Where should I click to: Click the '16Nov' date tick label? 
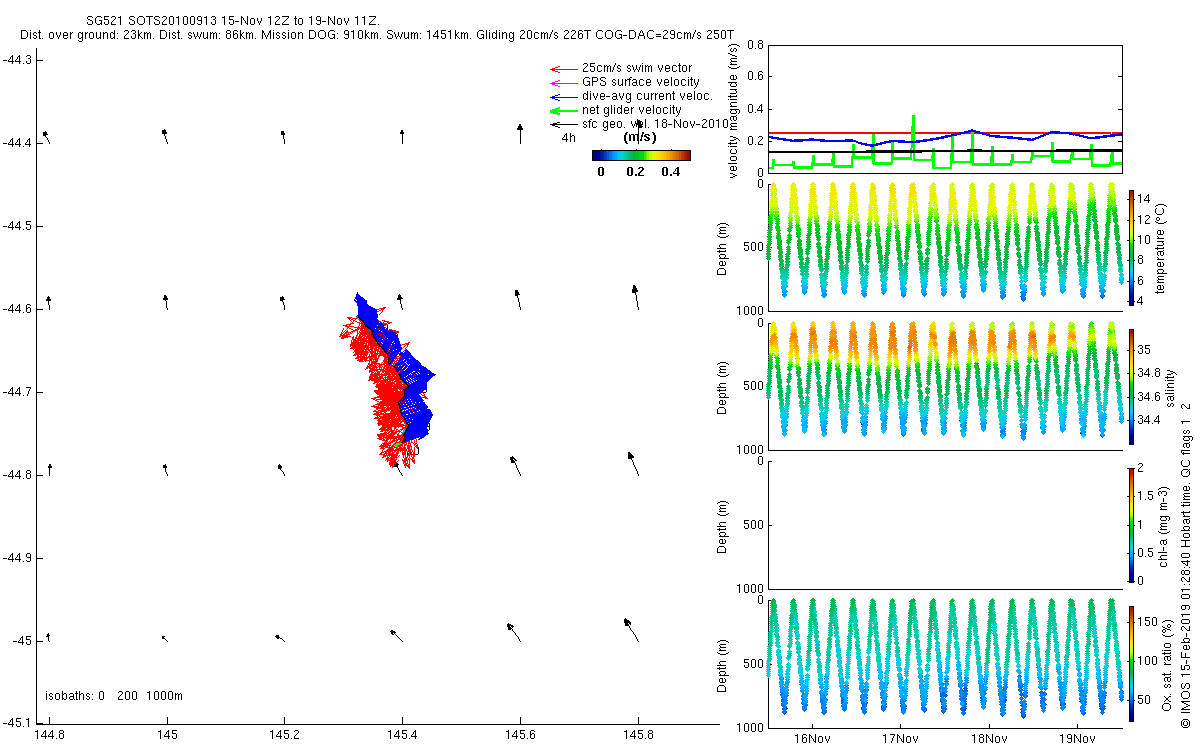pos(812,738)
